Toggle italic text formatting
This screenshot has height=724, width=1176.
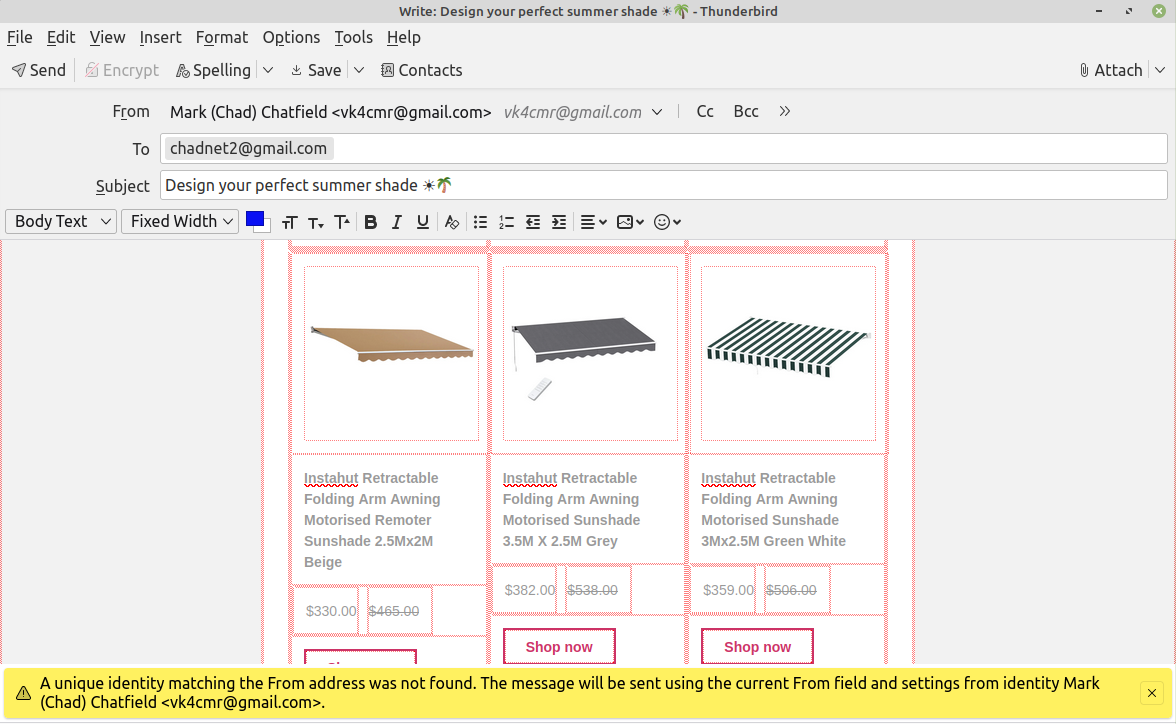pos(397,222)
